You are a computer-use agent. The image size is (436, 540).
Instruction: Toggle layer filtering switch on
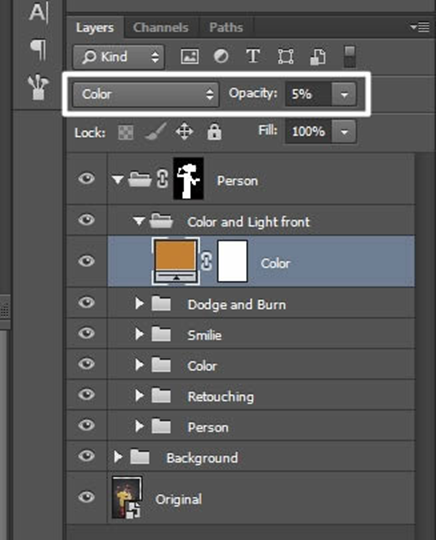[350, 57]
